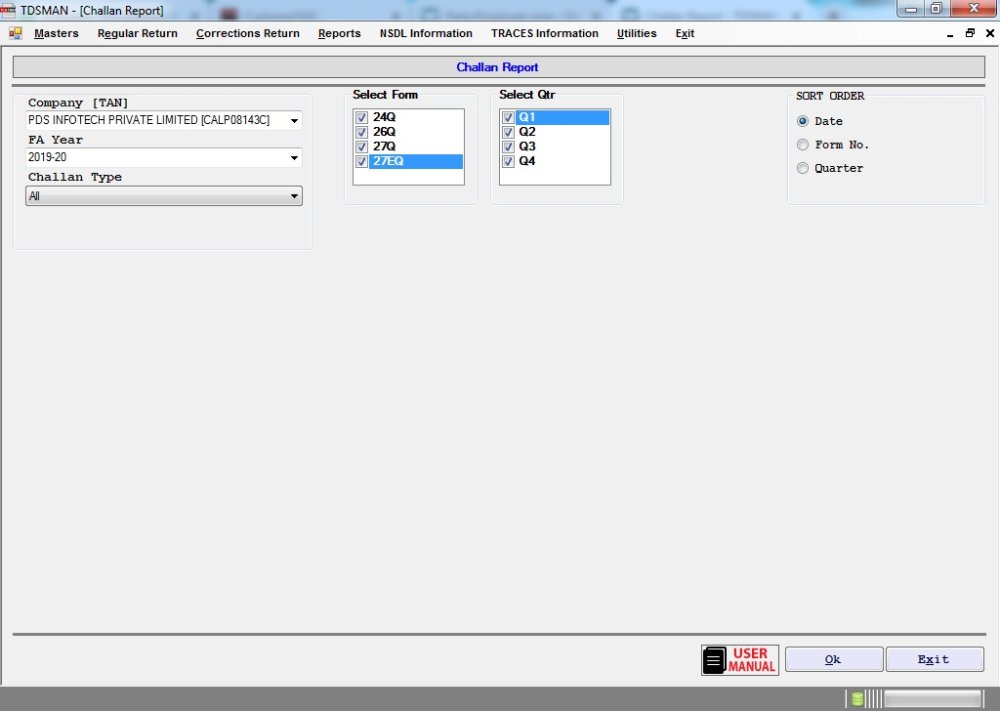Open the User Manual icon

pyautogui.click(x=740, y=659)
